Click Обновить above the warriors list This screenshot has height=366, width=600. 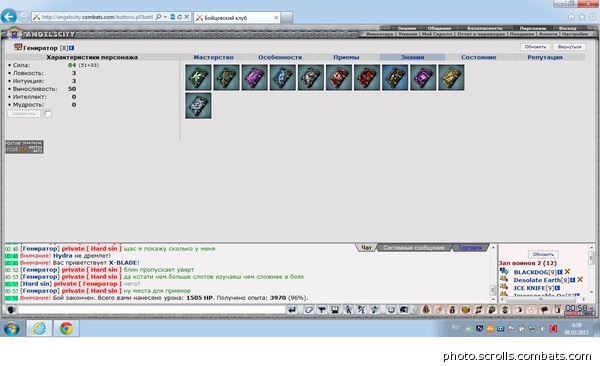(x=543, y=254)
